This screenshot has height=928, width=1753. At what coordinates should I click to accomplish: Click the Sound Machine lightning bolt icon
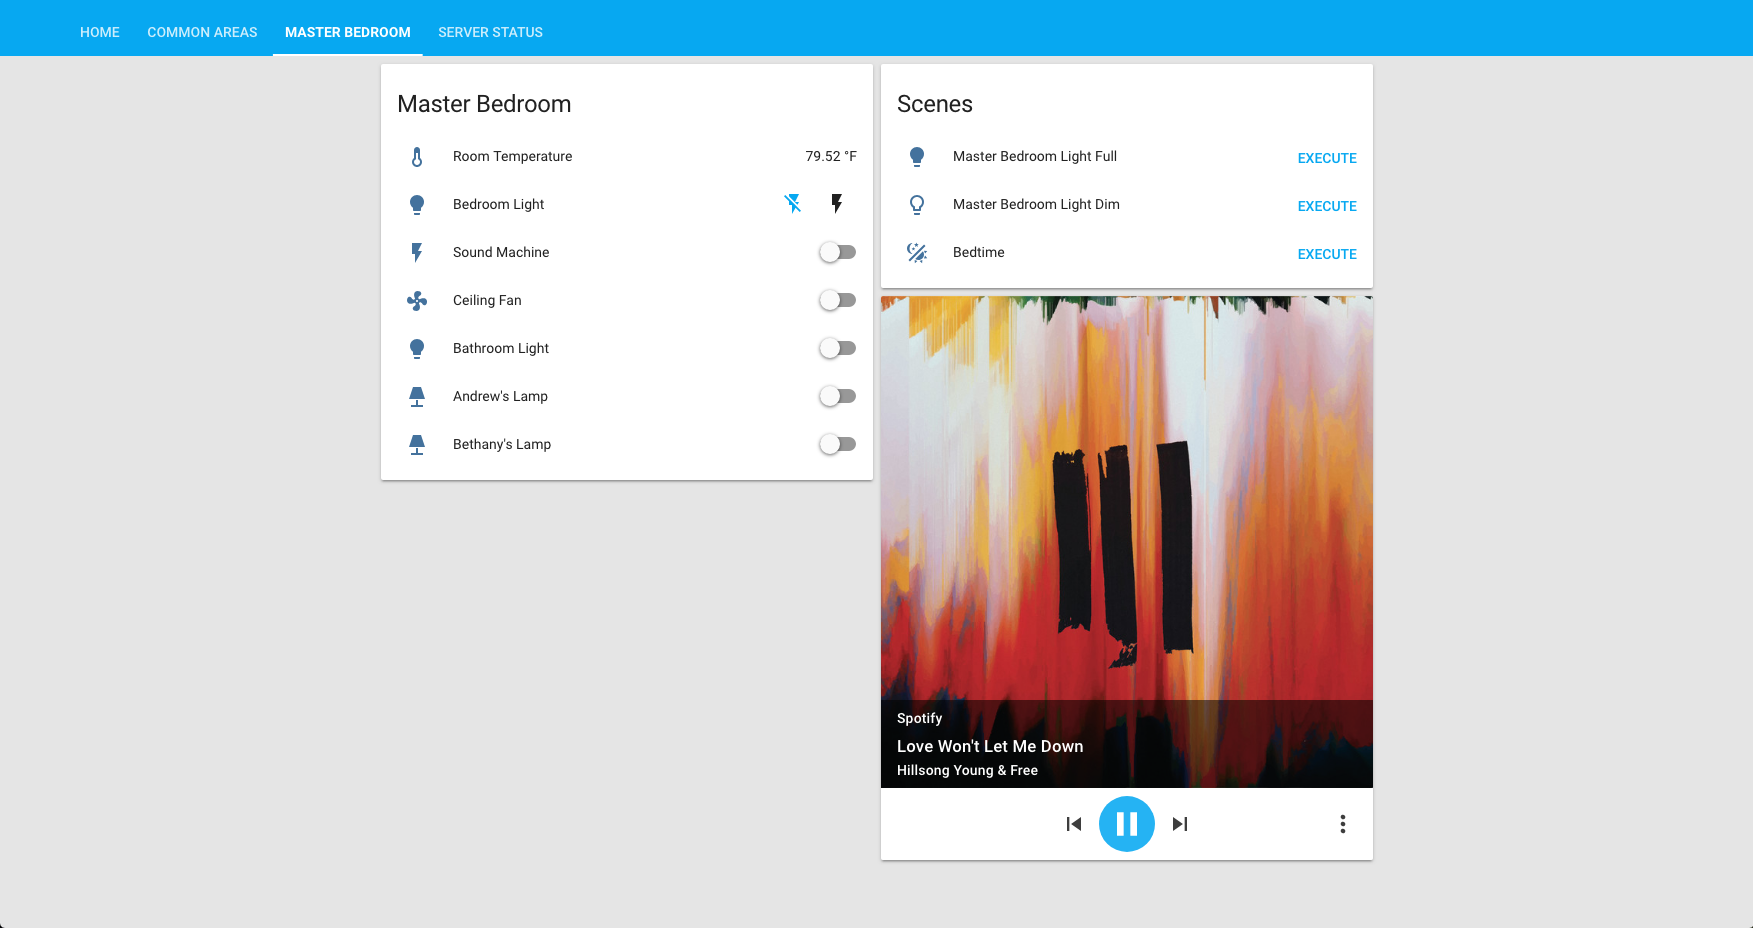(417, 253)
